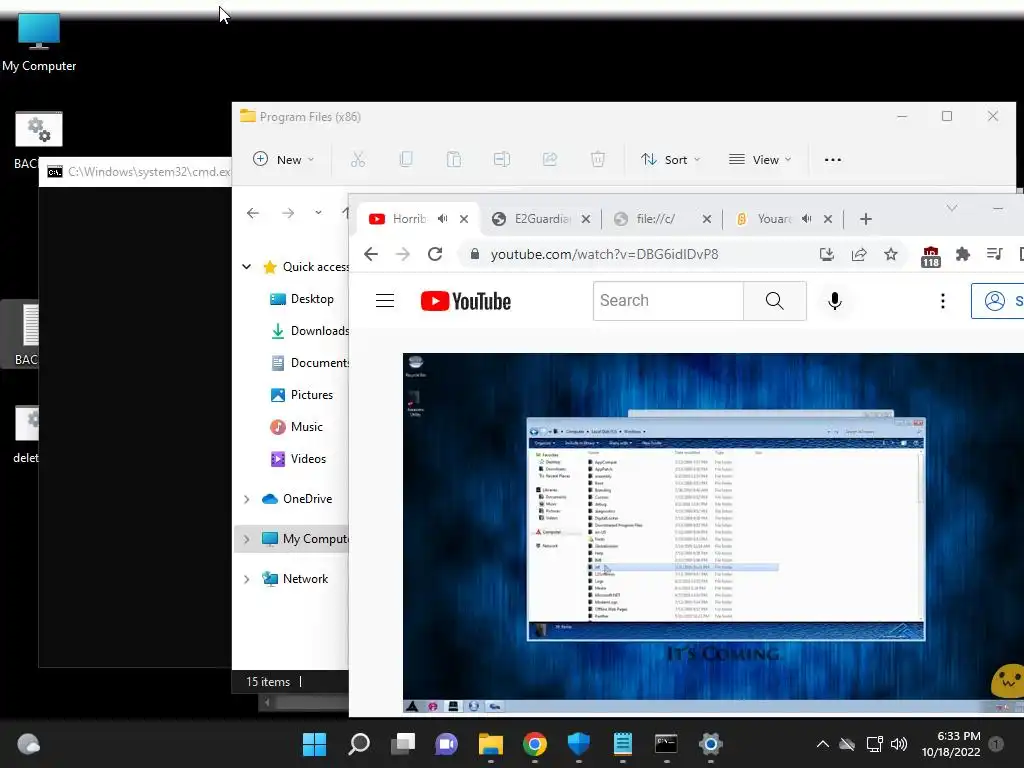Open YouTube hamburger guide menu

pyautogui.click(x=385, y=300)
